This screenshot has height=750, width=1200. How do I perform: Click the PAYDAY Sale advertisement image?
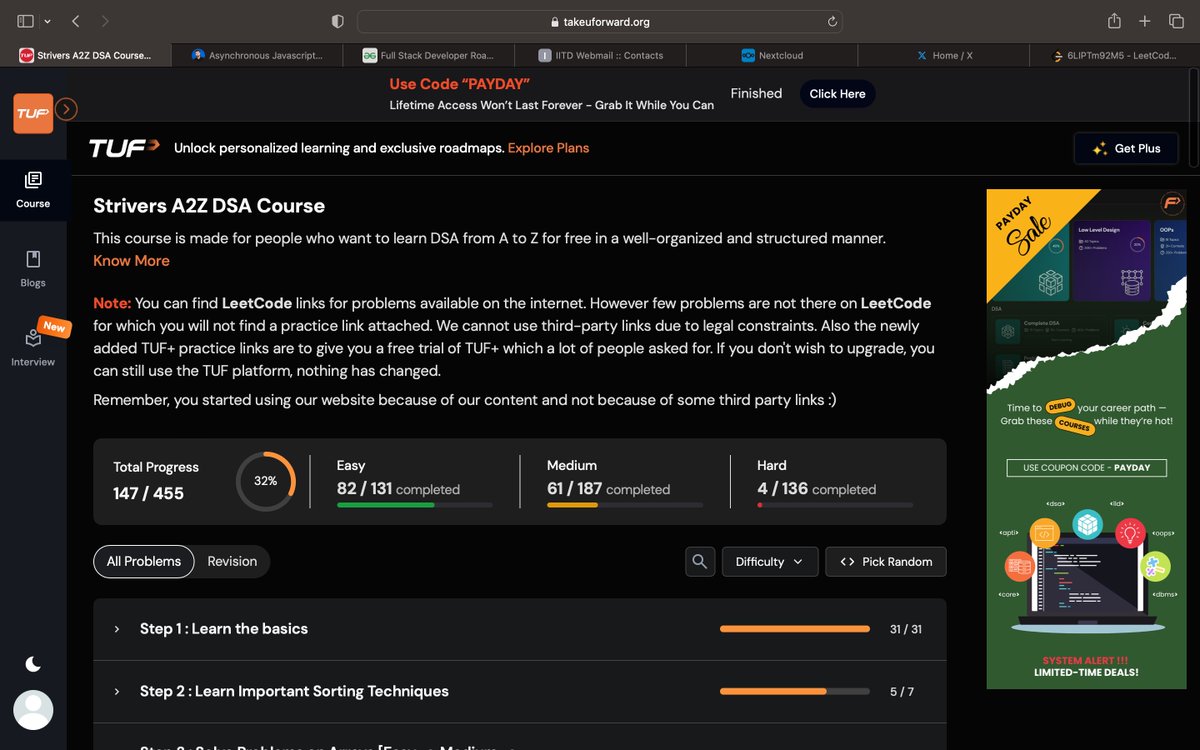1087,439
